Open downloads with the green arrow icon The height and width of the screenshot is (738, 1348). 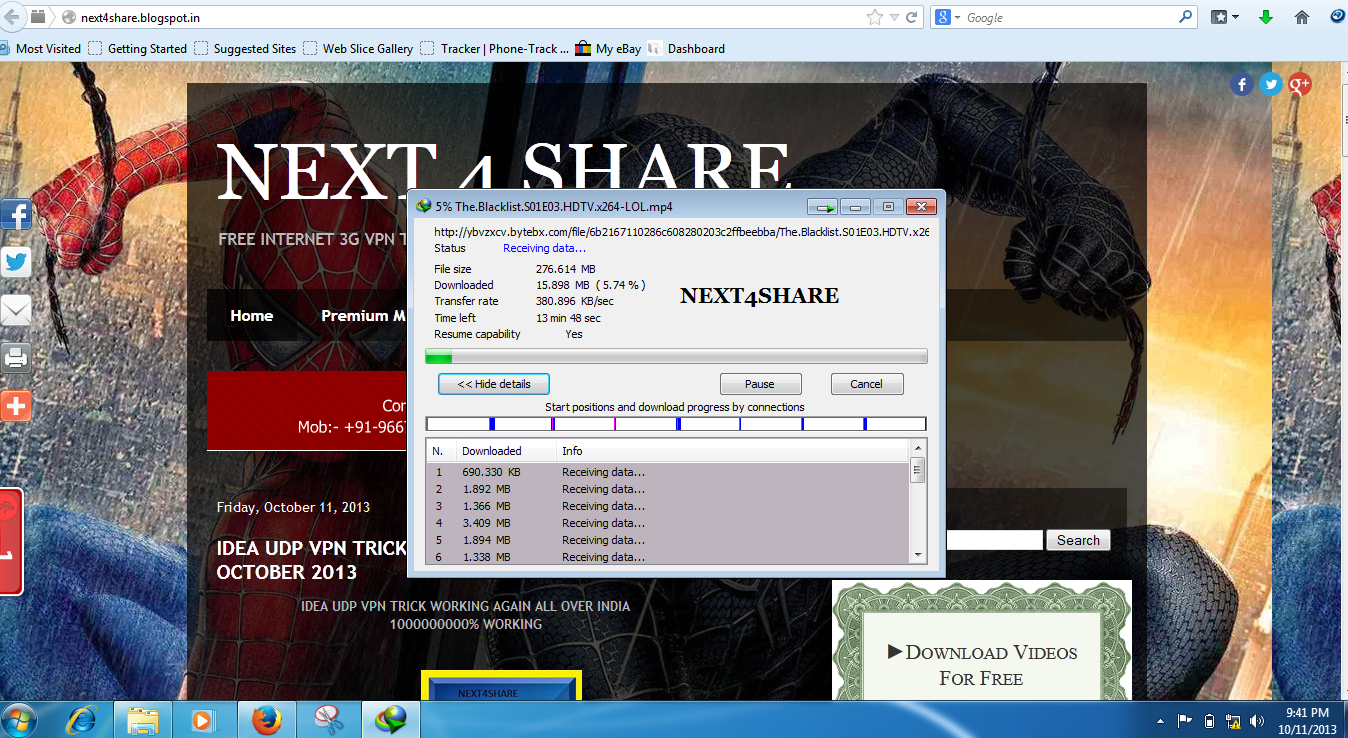(x=1265, y=17)
